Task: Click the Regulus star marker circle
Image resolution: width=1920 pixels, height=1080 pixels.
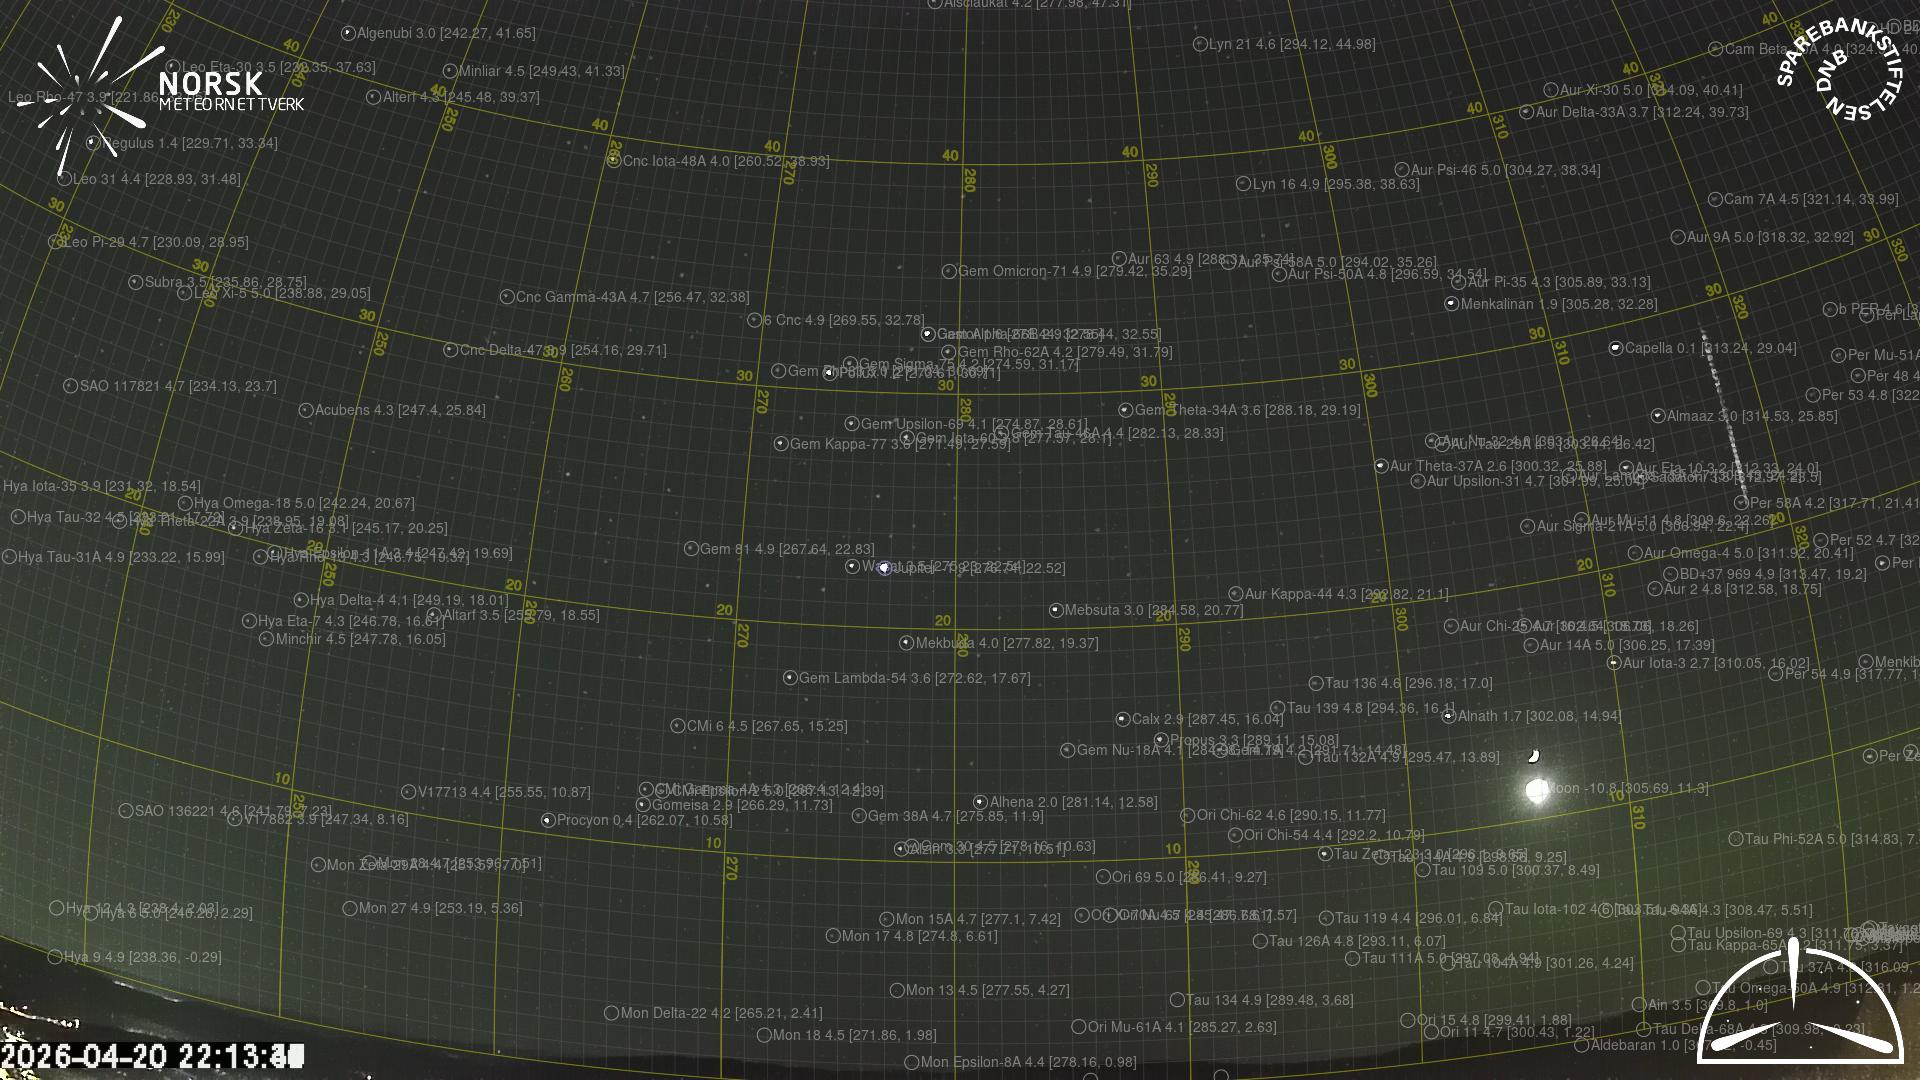Action: tap(93, 143)
